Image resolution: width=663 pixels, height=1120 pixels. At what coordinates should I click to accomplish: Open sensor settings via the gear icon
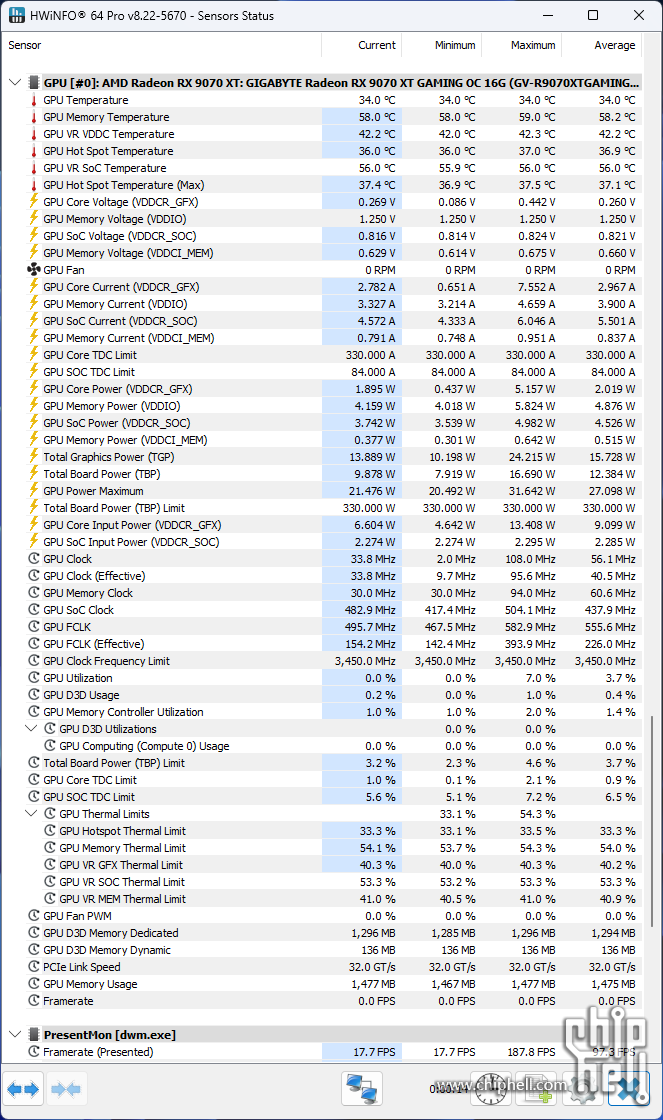coord(583,1089)
